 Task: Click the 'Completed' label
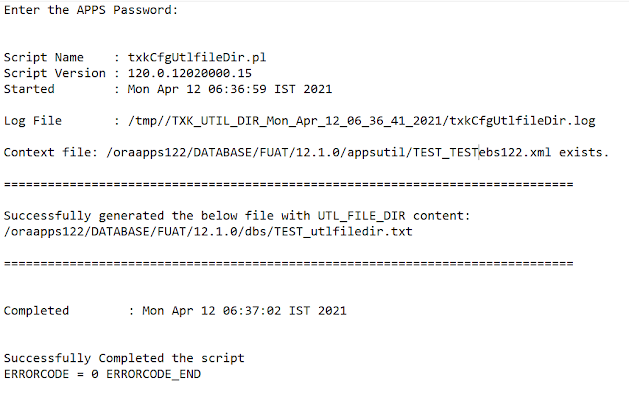pos(37,311)
